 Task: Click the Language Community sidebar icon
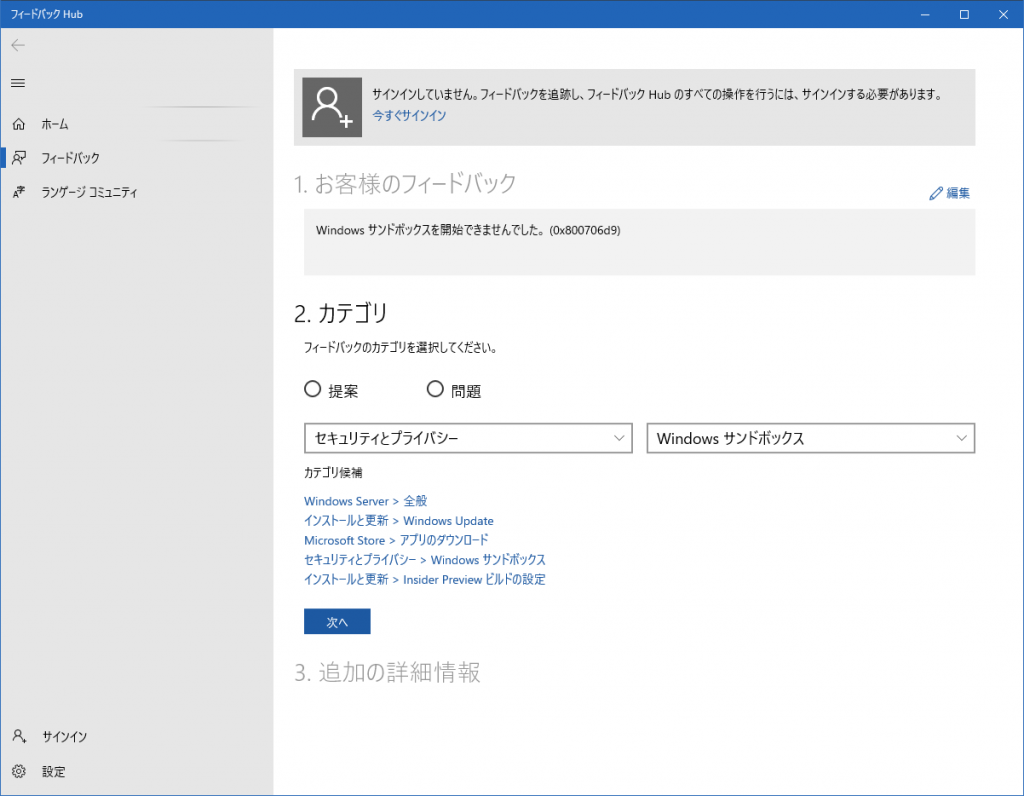point(18,192)
